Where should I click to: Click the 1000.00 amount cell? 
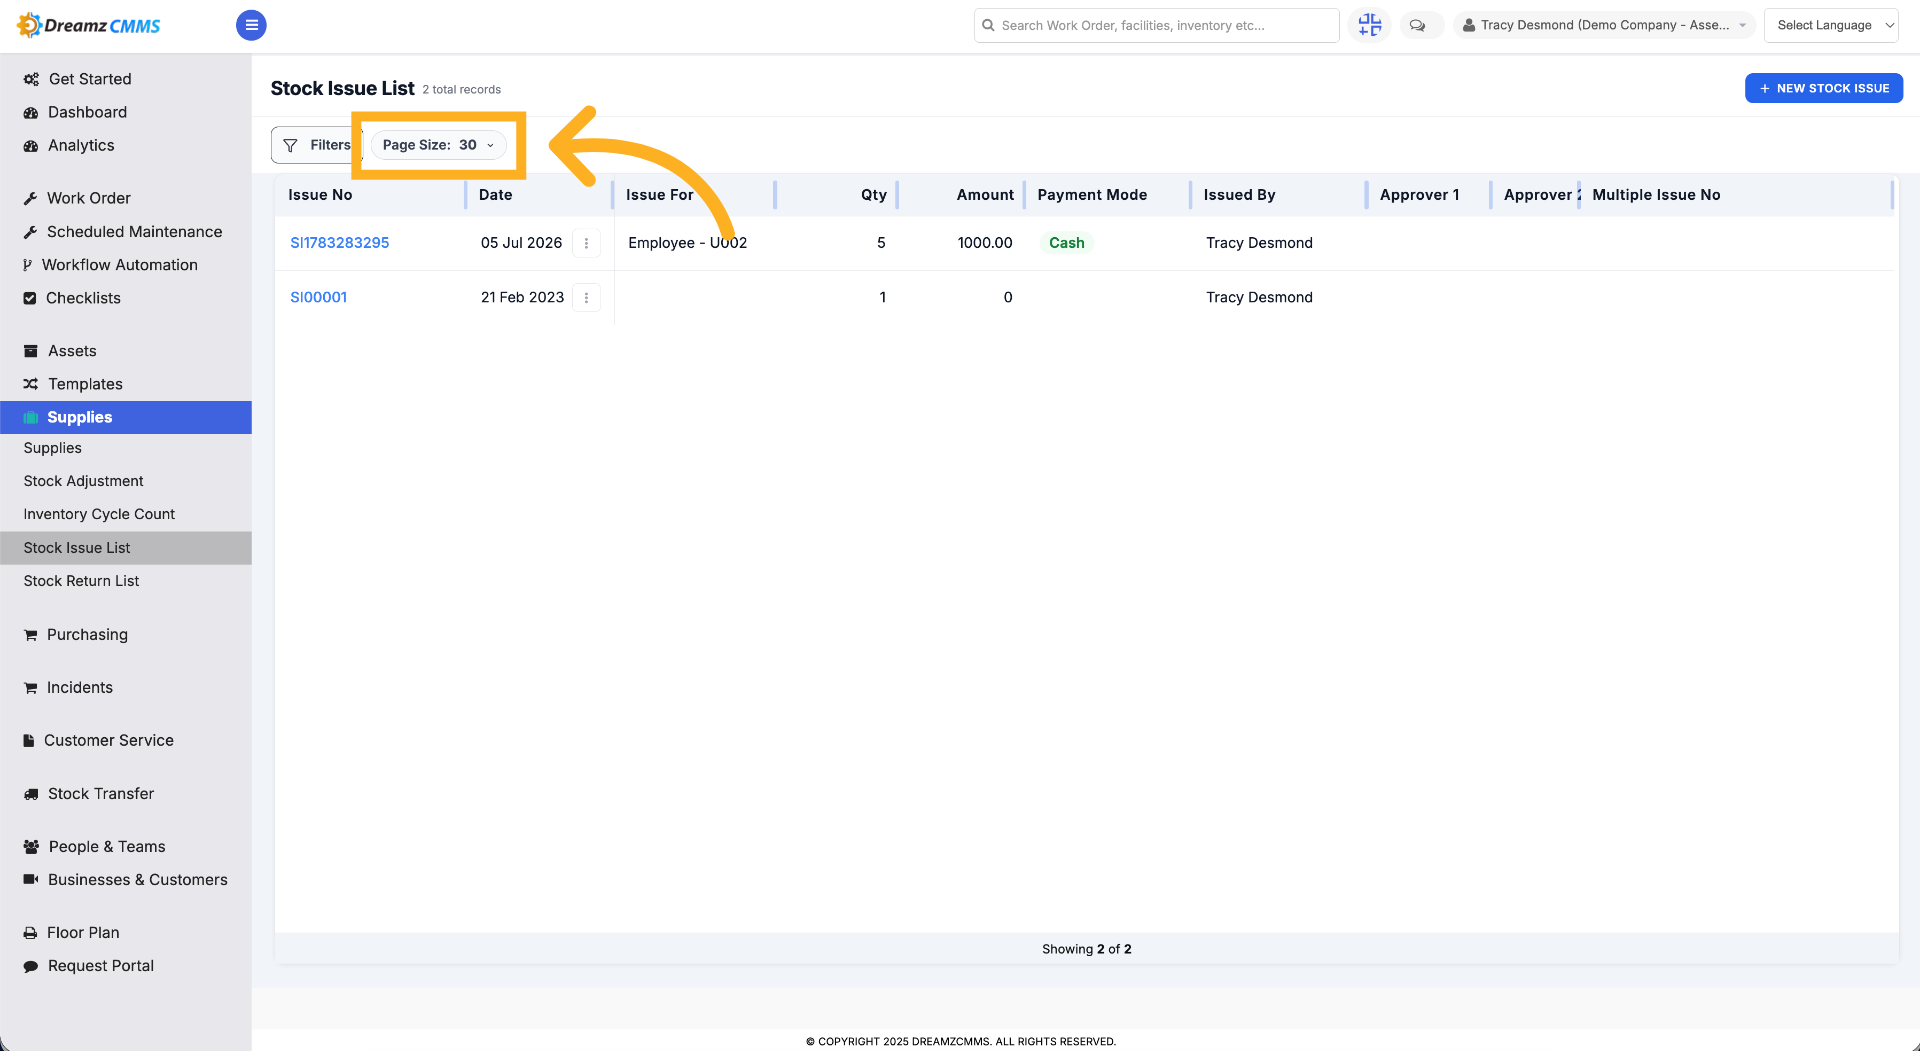pyautogui.click(x=985, y=243)
